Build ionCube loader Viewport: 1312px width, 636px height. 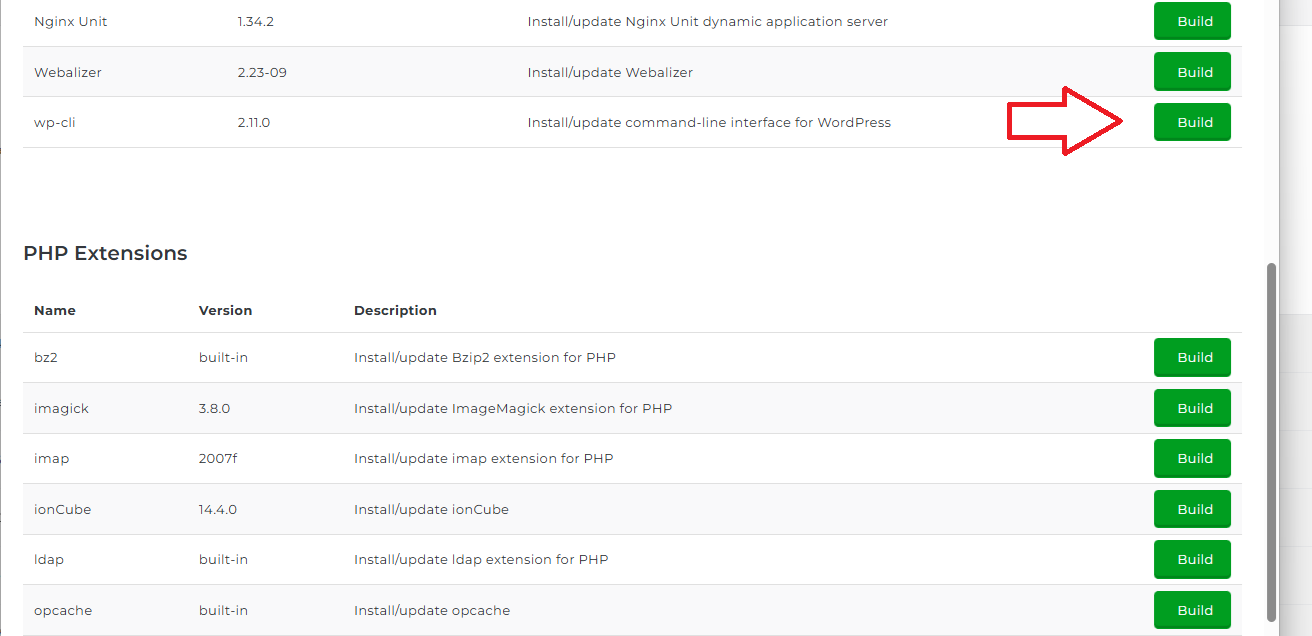[1192, 509]
